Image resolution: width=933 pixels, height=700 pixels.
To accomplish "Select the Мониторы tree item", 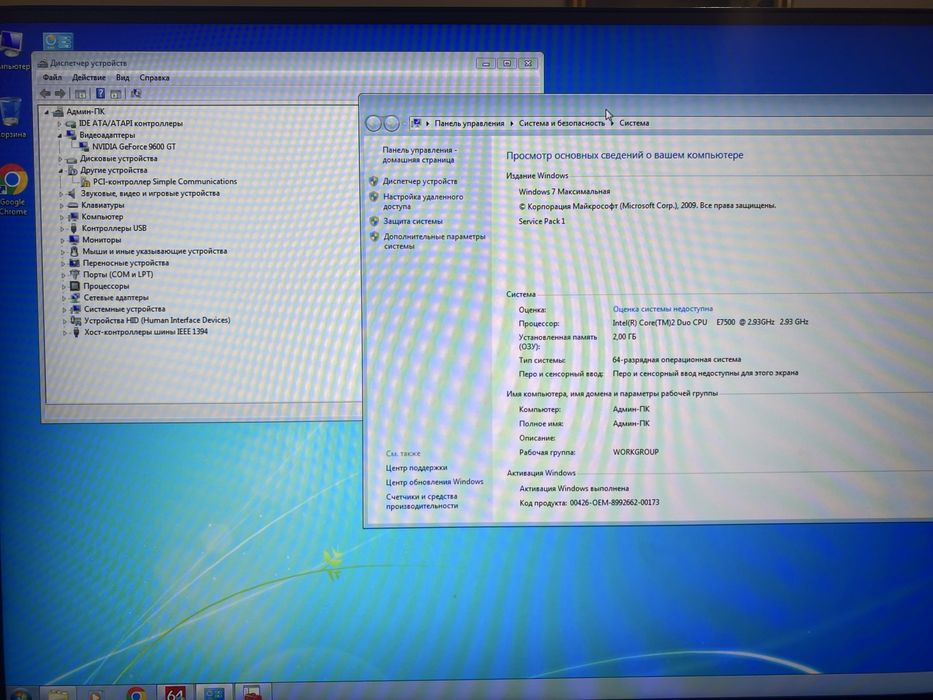I will 101,240.
